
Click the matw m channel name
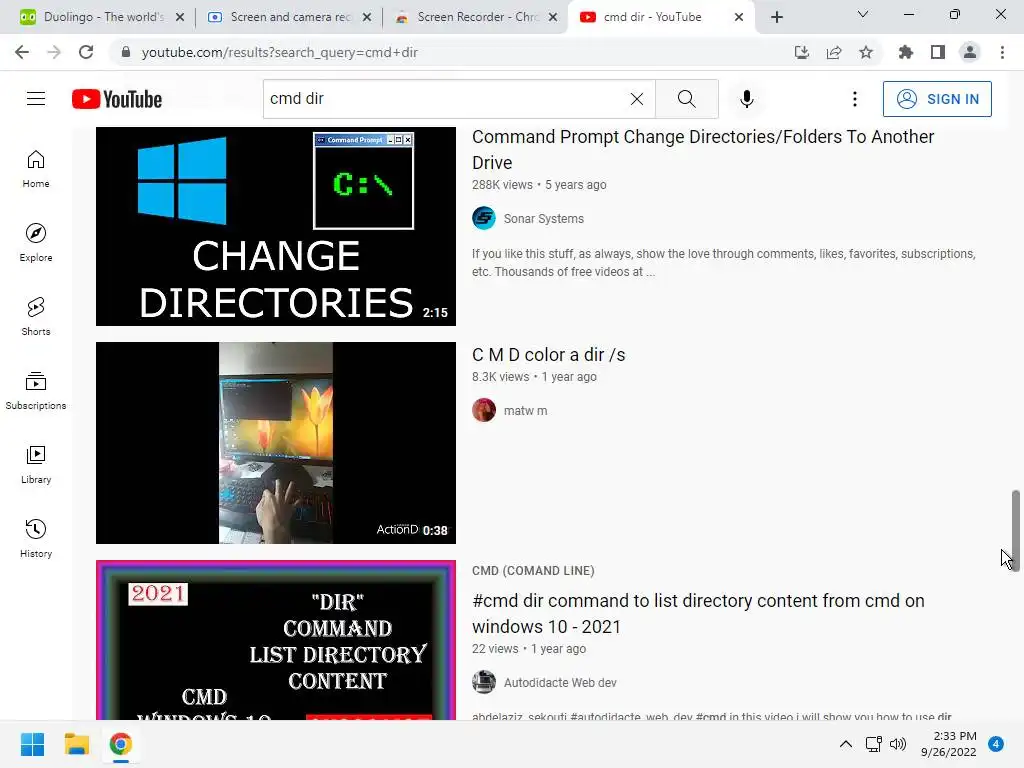[x=525, y=411]
